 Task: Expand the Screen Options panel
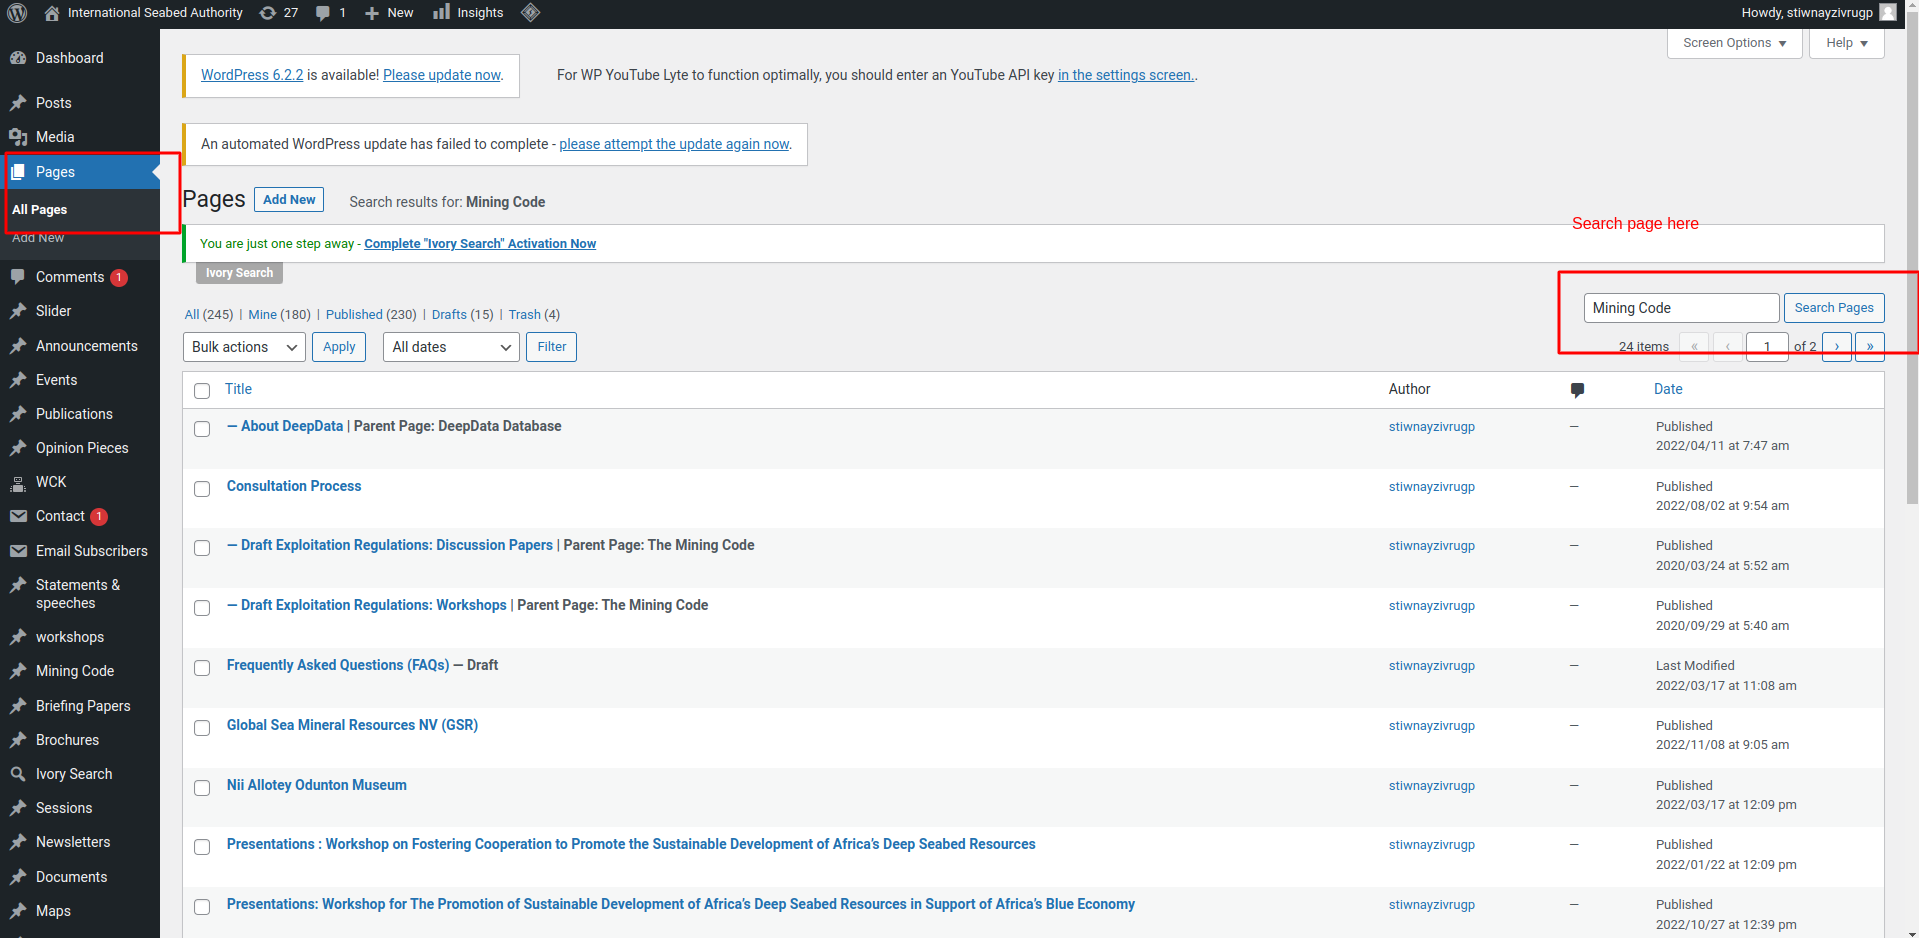[1734, 43]
